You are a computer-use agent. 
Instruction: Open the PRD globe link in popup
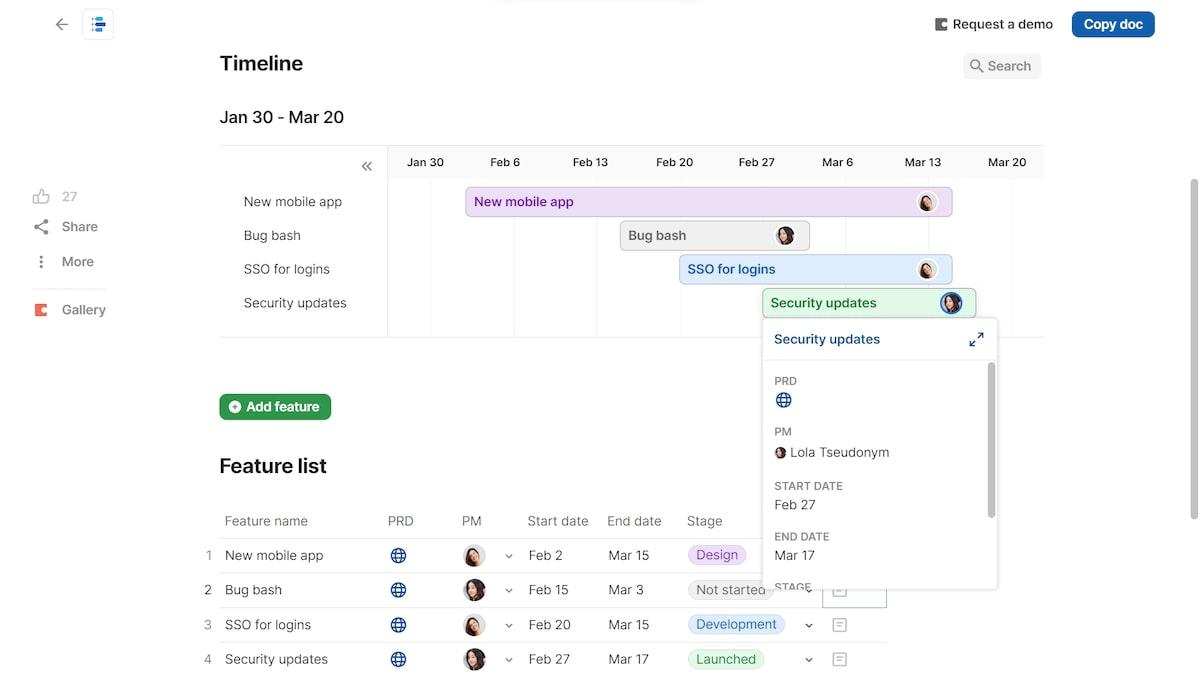[784, 400]
